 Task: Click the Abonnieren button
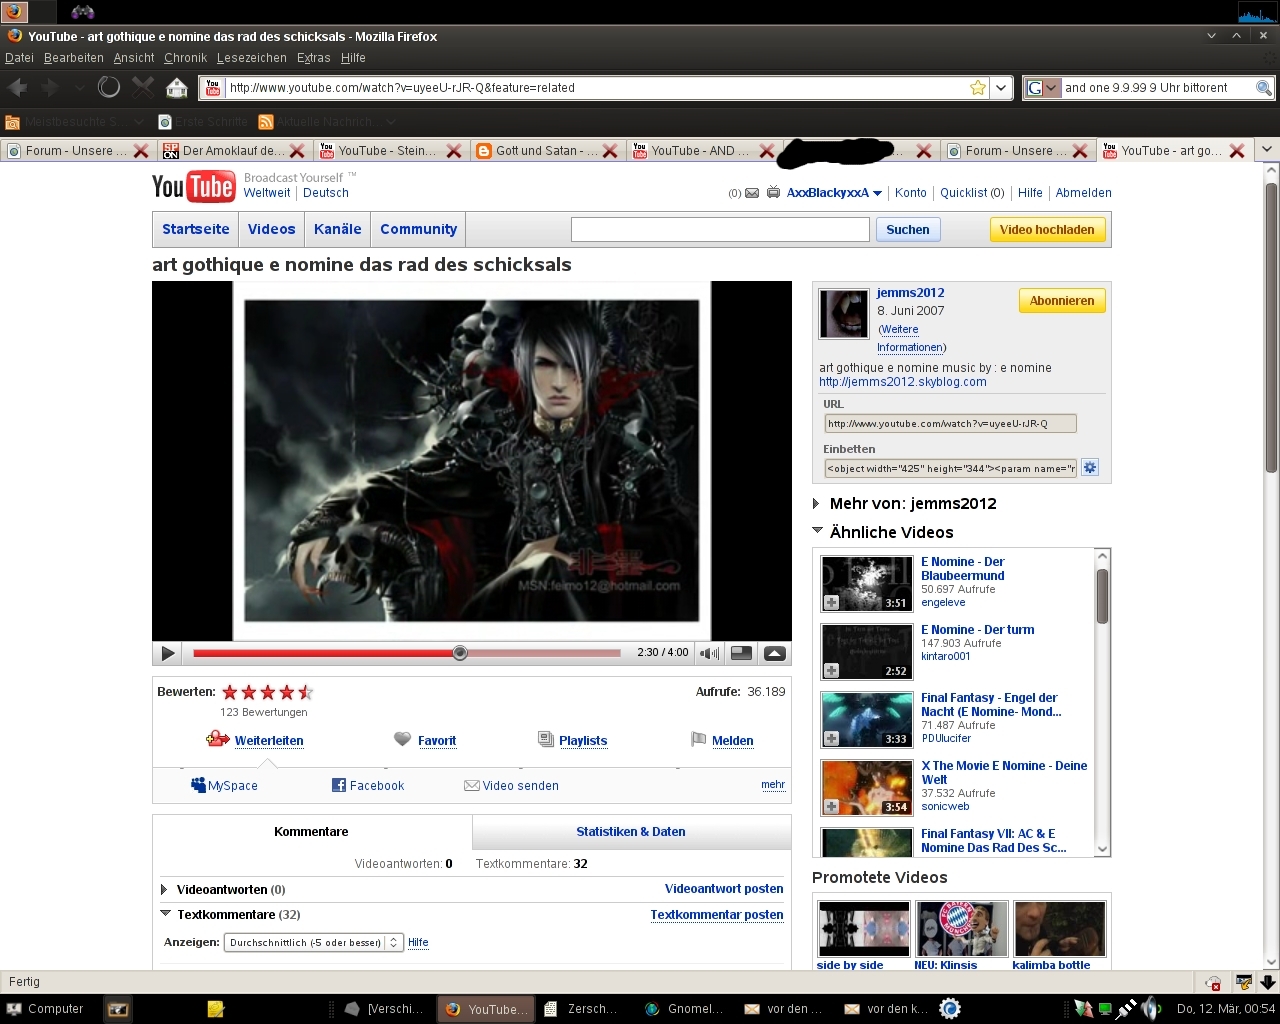tap(1061, 301)
